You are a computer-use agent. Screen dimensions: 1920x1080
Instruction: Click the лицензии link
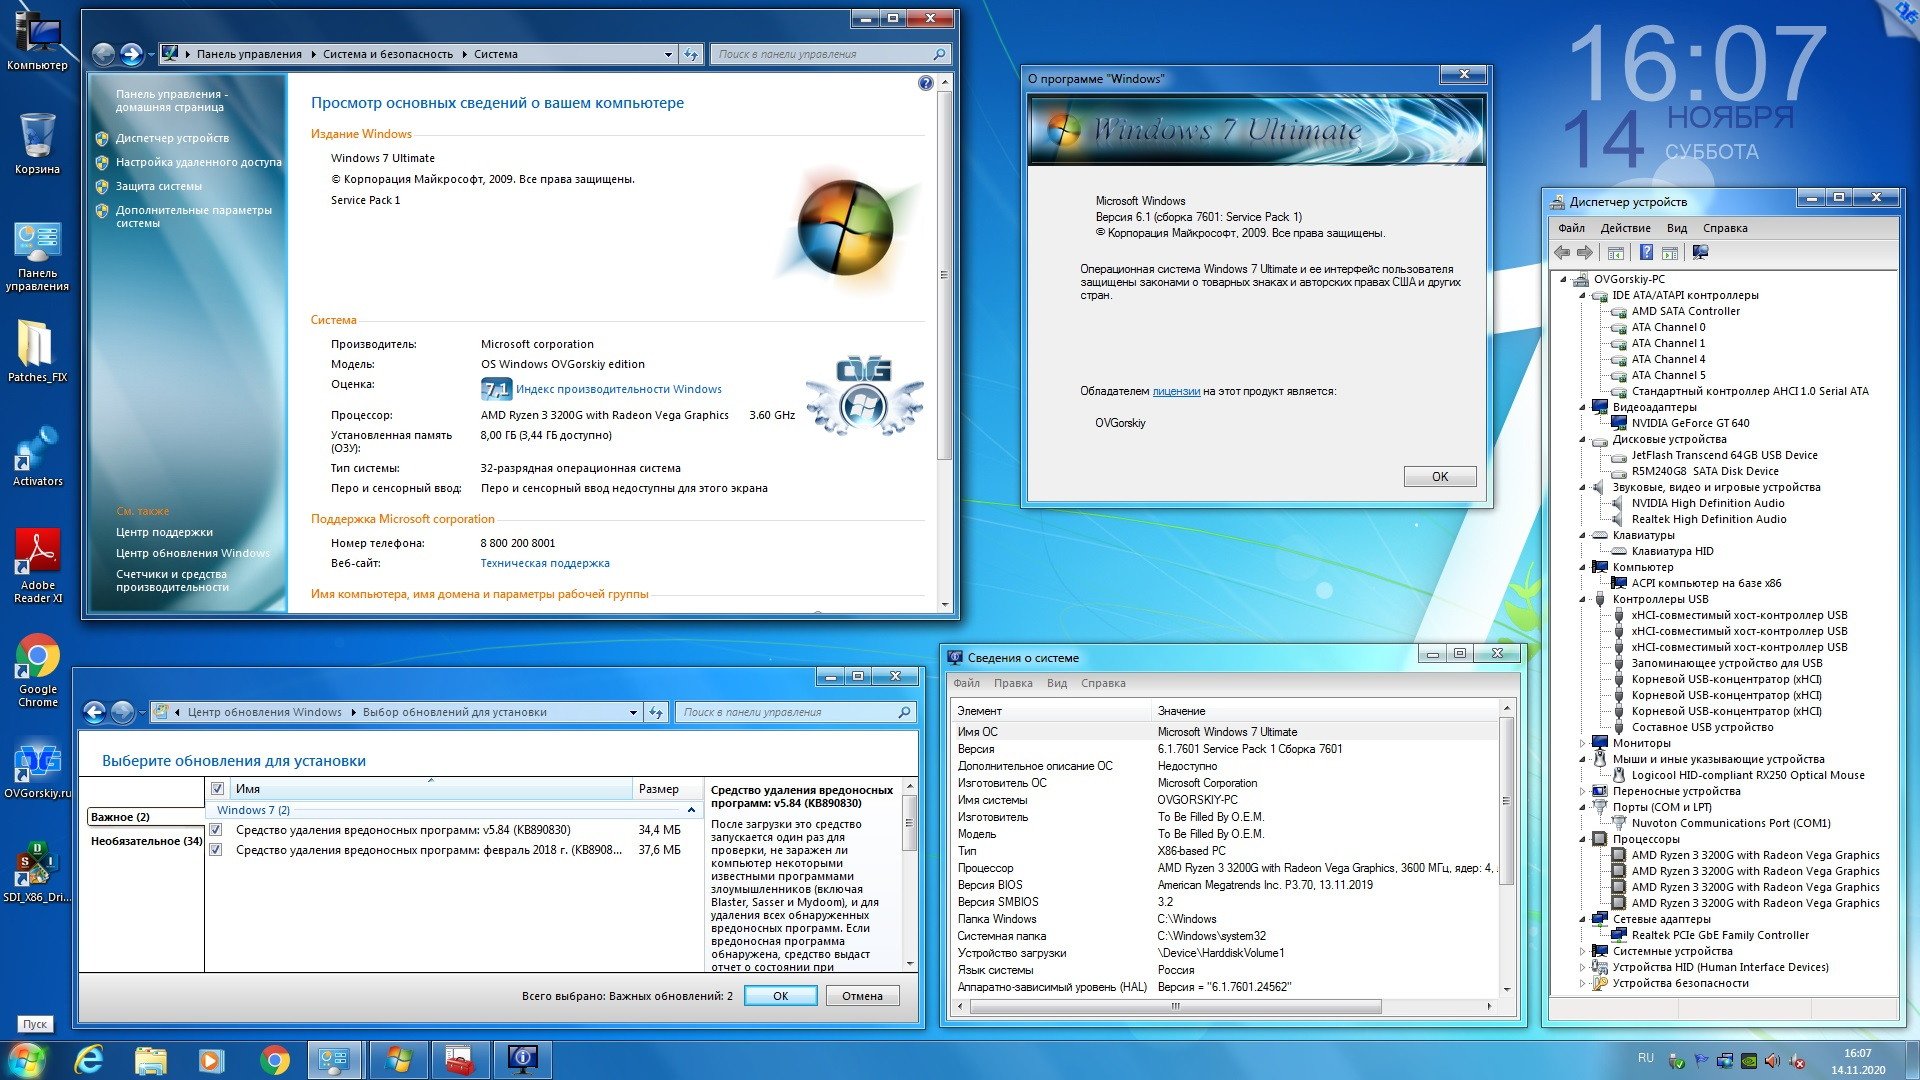tap(1176, 392)
